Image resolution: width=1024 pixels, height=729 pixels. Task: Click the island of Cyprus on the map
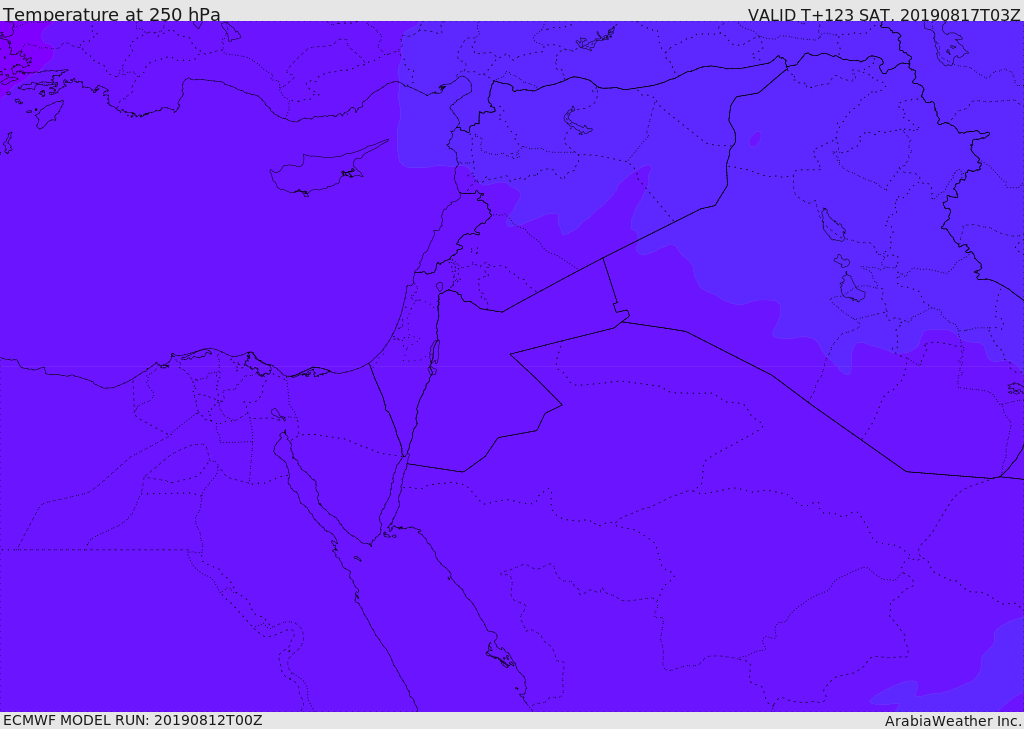tap(321, 170)
